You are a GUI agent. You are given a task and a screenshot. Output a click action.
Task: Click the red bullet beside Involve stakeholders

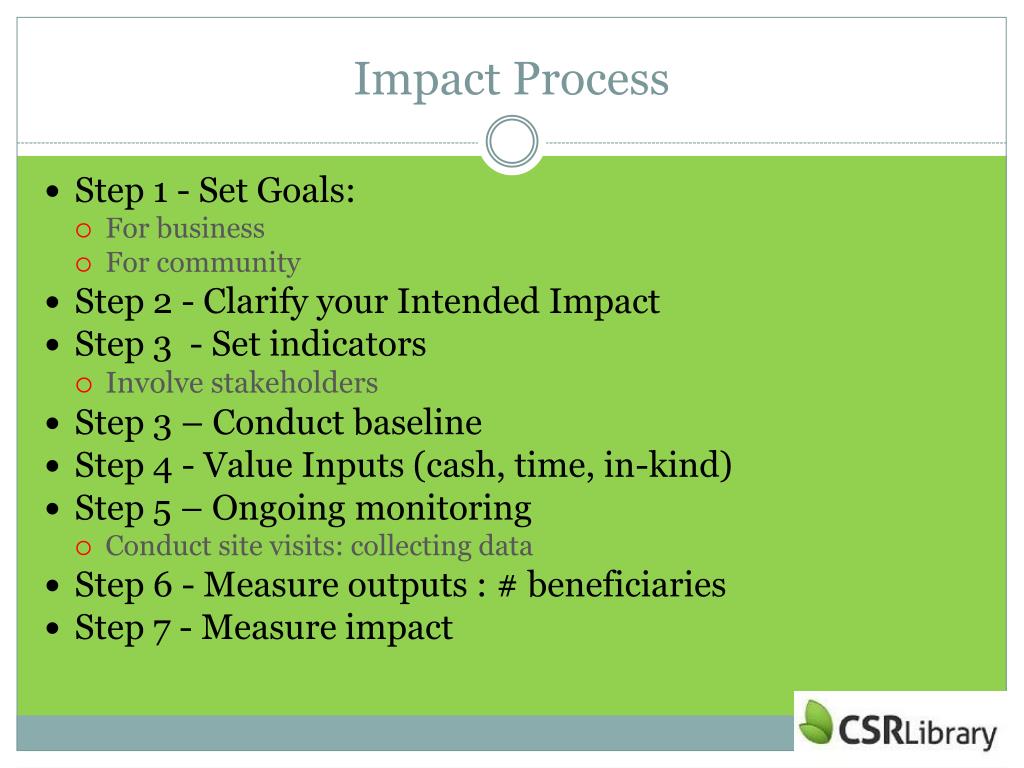coord(83,385)
